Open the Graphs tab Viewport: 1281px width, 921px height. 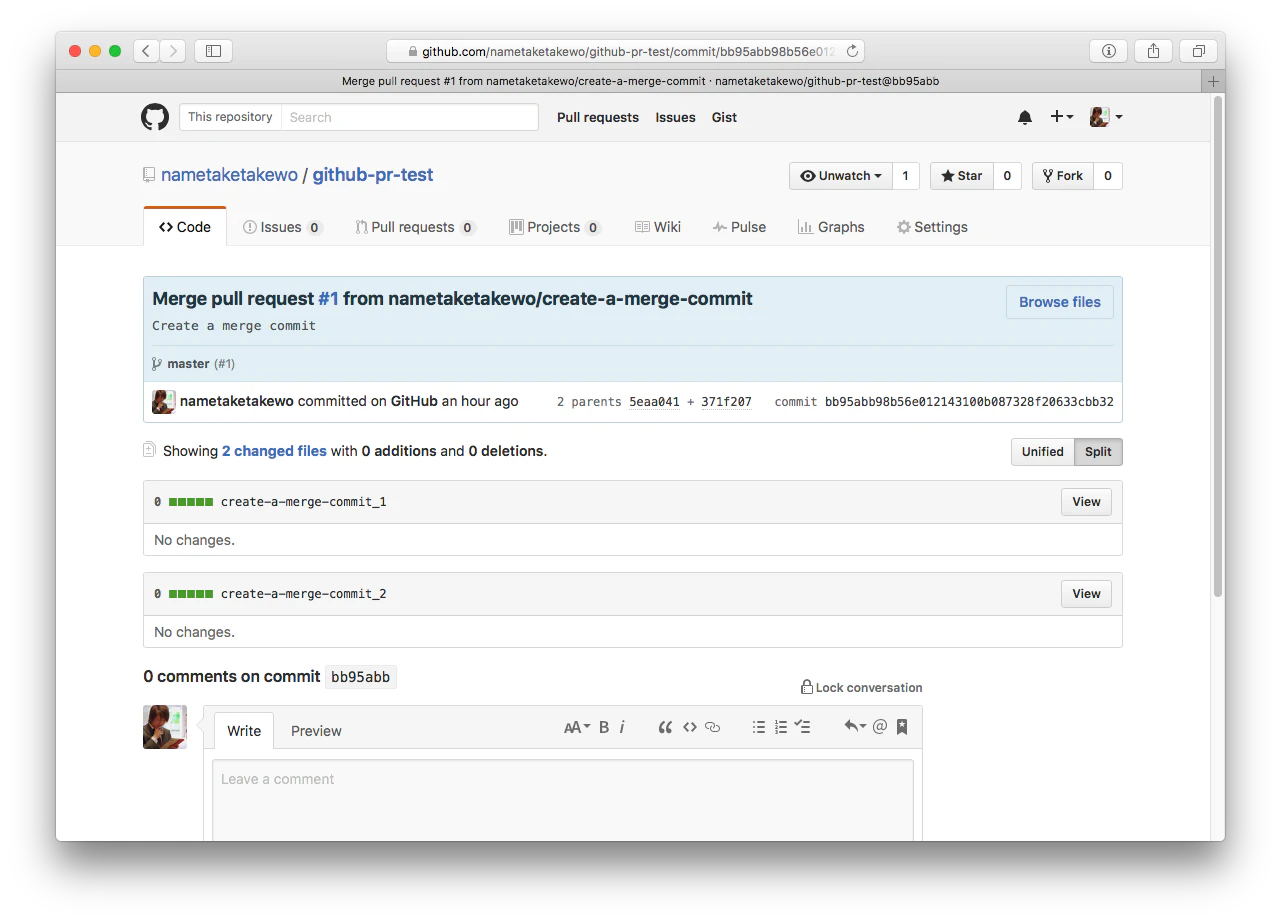(831, 227)
